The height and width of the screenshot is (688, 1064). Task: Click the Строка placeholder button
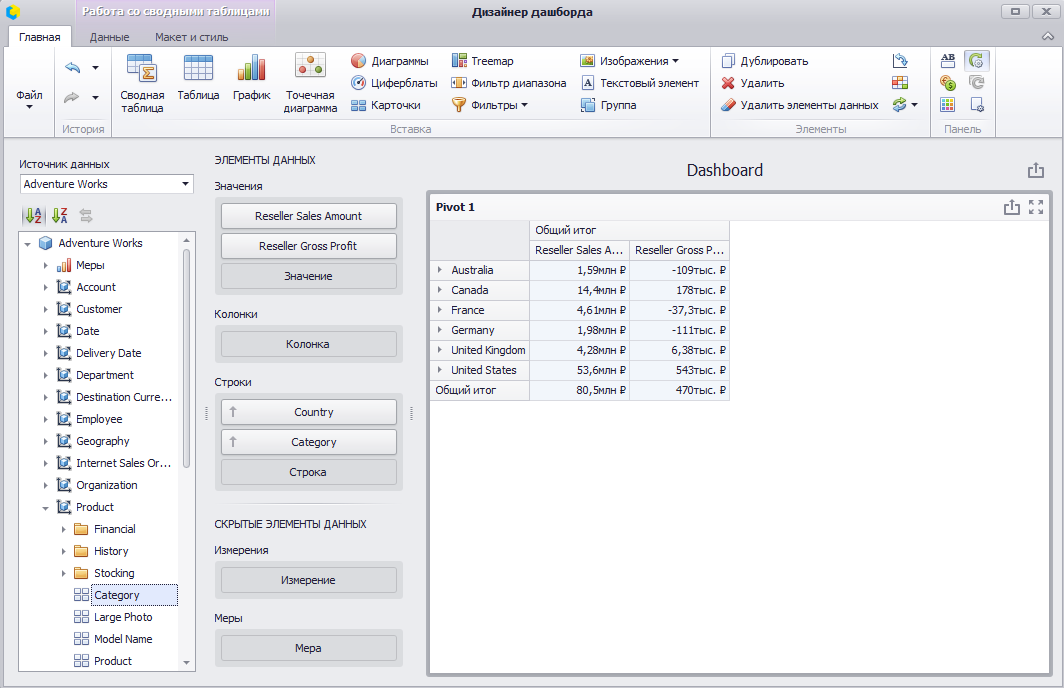[309, 472]
